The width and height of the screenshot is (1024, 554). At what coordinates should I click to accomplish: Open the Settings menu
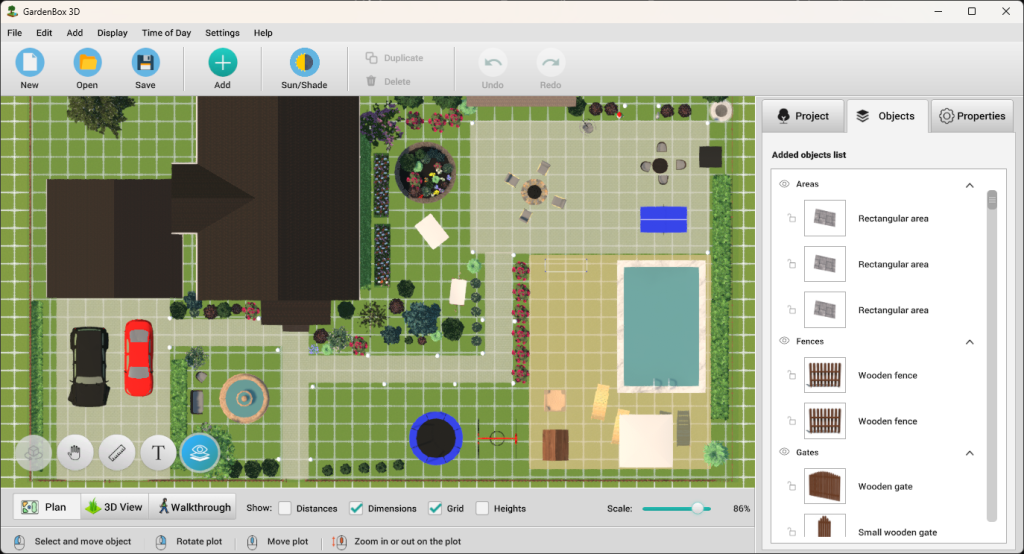coord(222,33)
